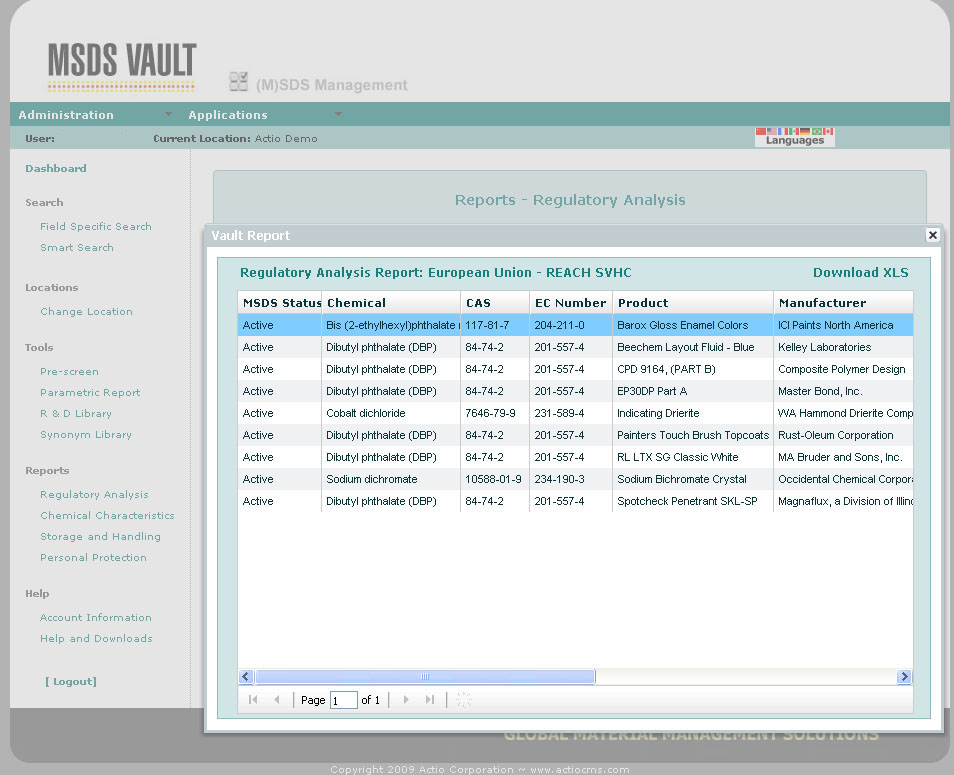Click manufacturer Kelley Laboratories
This screenshot has height=775, width=954.
tap(824, 347)
